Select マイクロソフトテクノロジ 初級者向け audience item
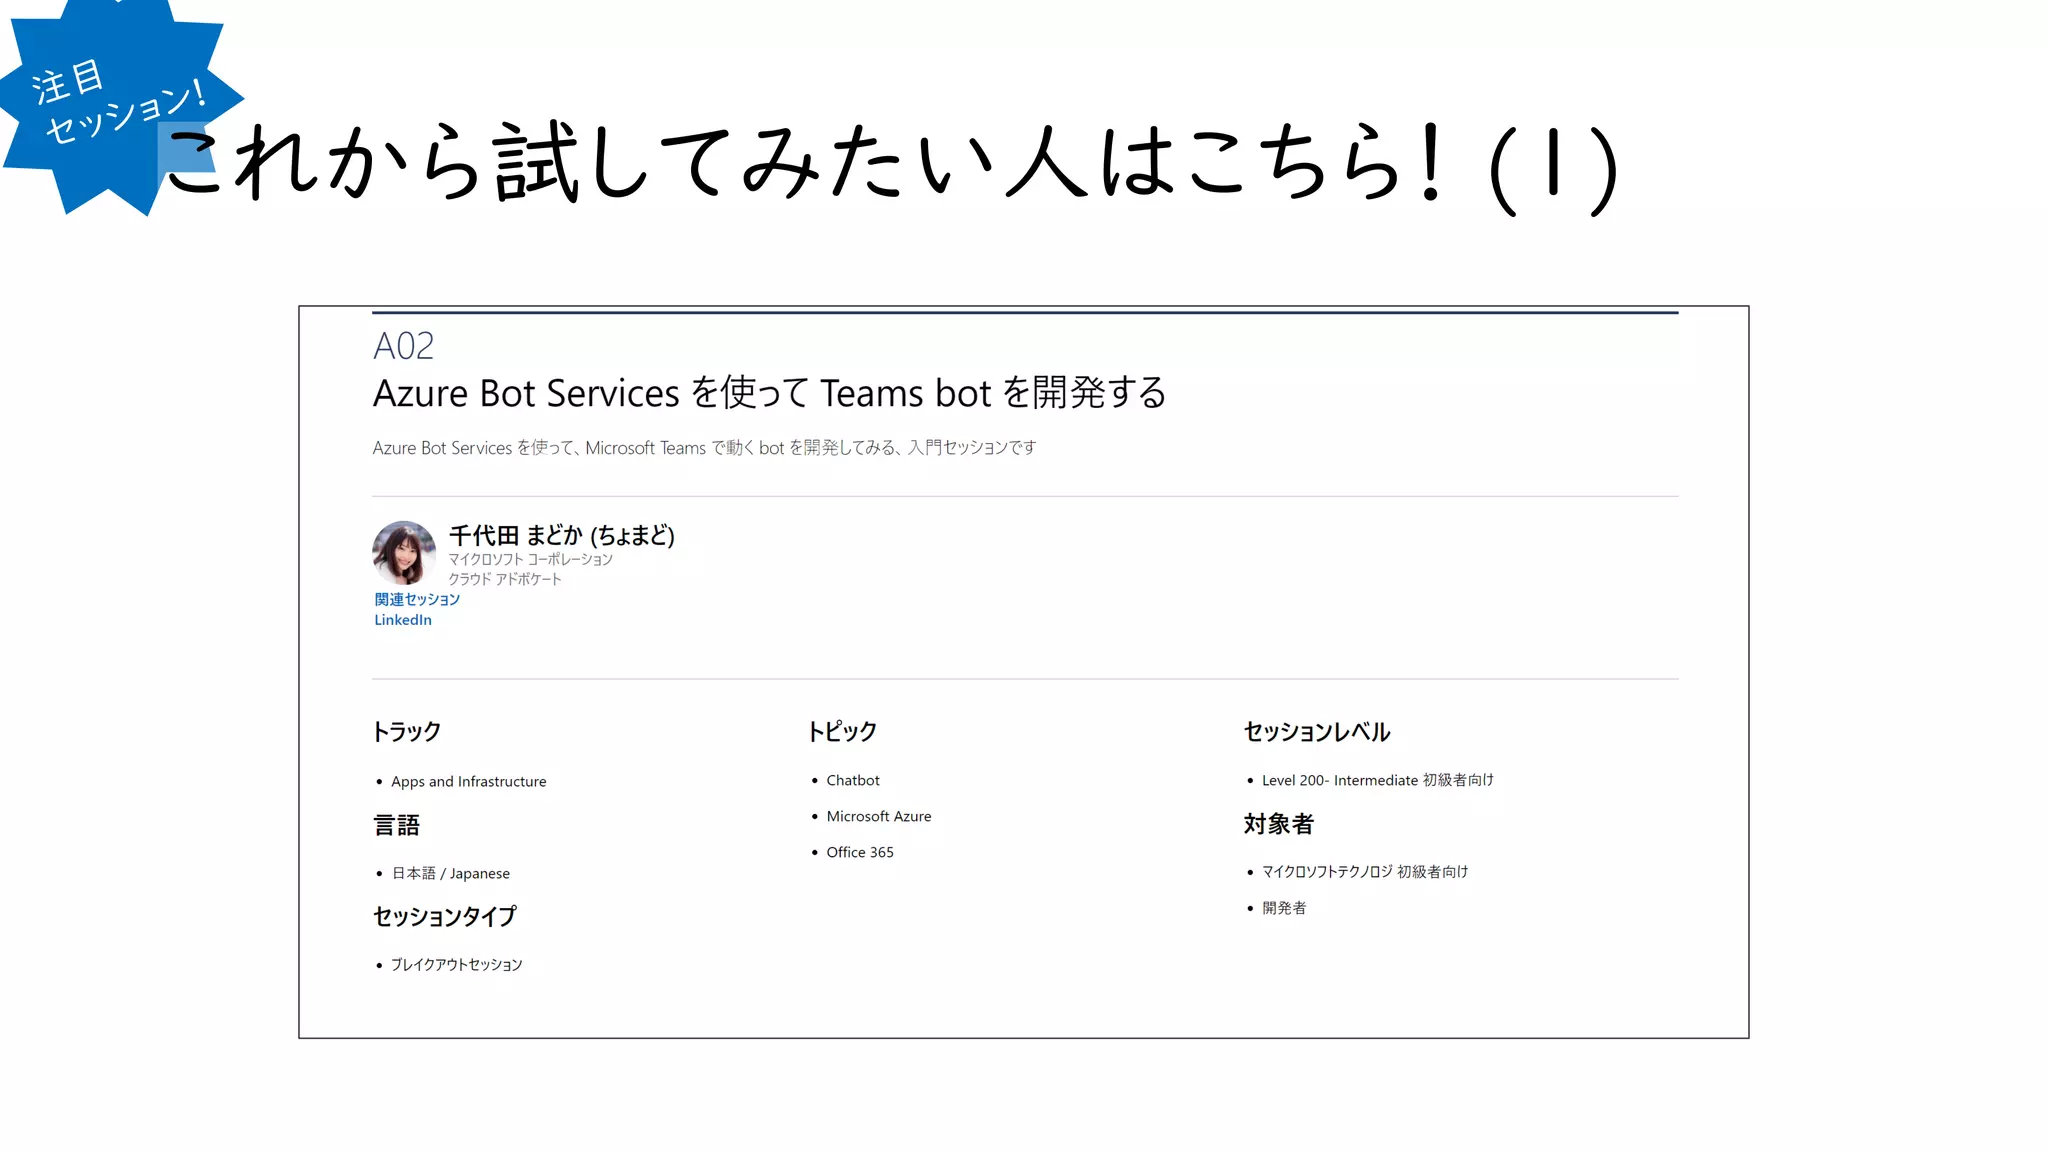Screen dimensions: 2048x1152 1365,872
